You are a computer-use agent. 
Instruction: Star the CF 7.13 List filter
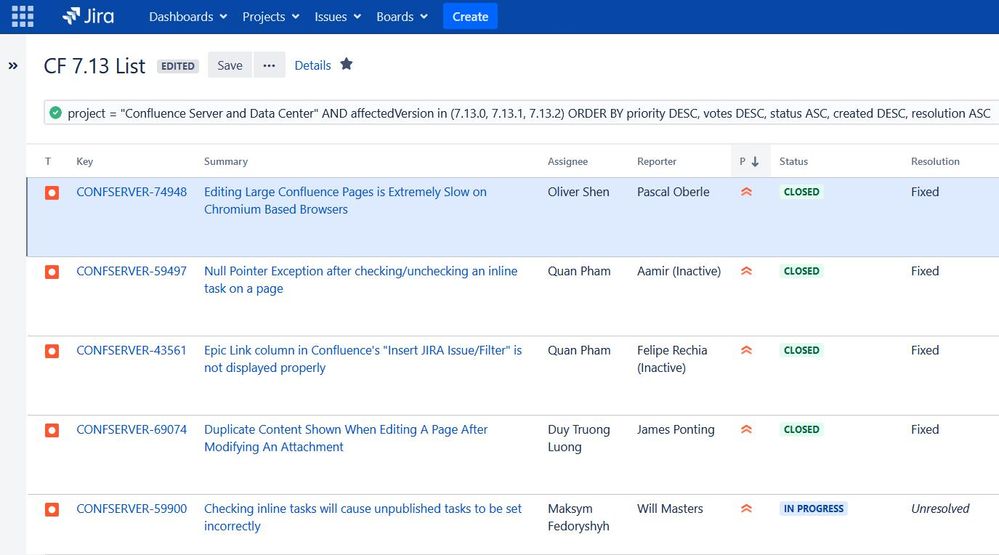pos(346,64)
